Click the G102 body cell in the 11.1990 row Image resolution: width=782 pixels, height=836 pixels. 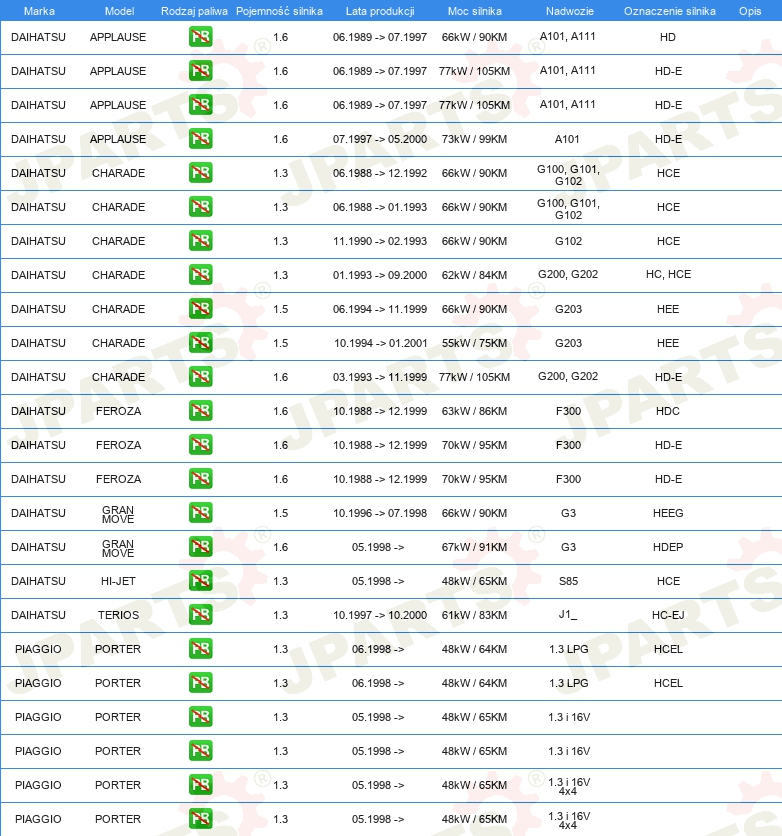pos(568,241)
